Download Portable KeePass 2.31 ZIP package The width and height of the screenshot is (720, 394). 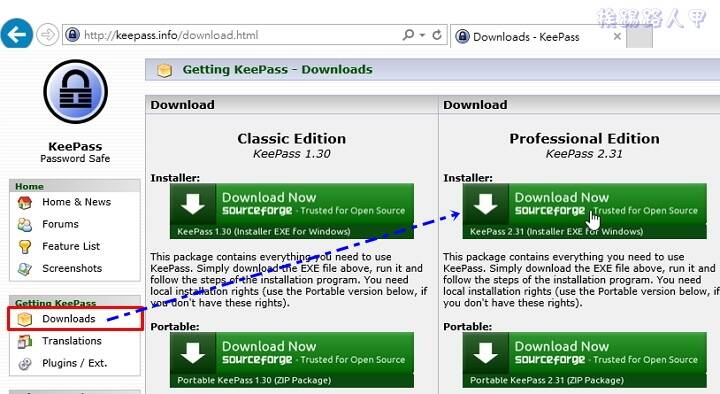[584, 360]
